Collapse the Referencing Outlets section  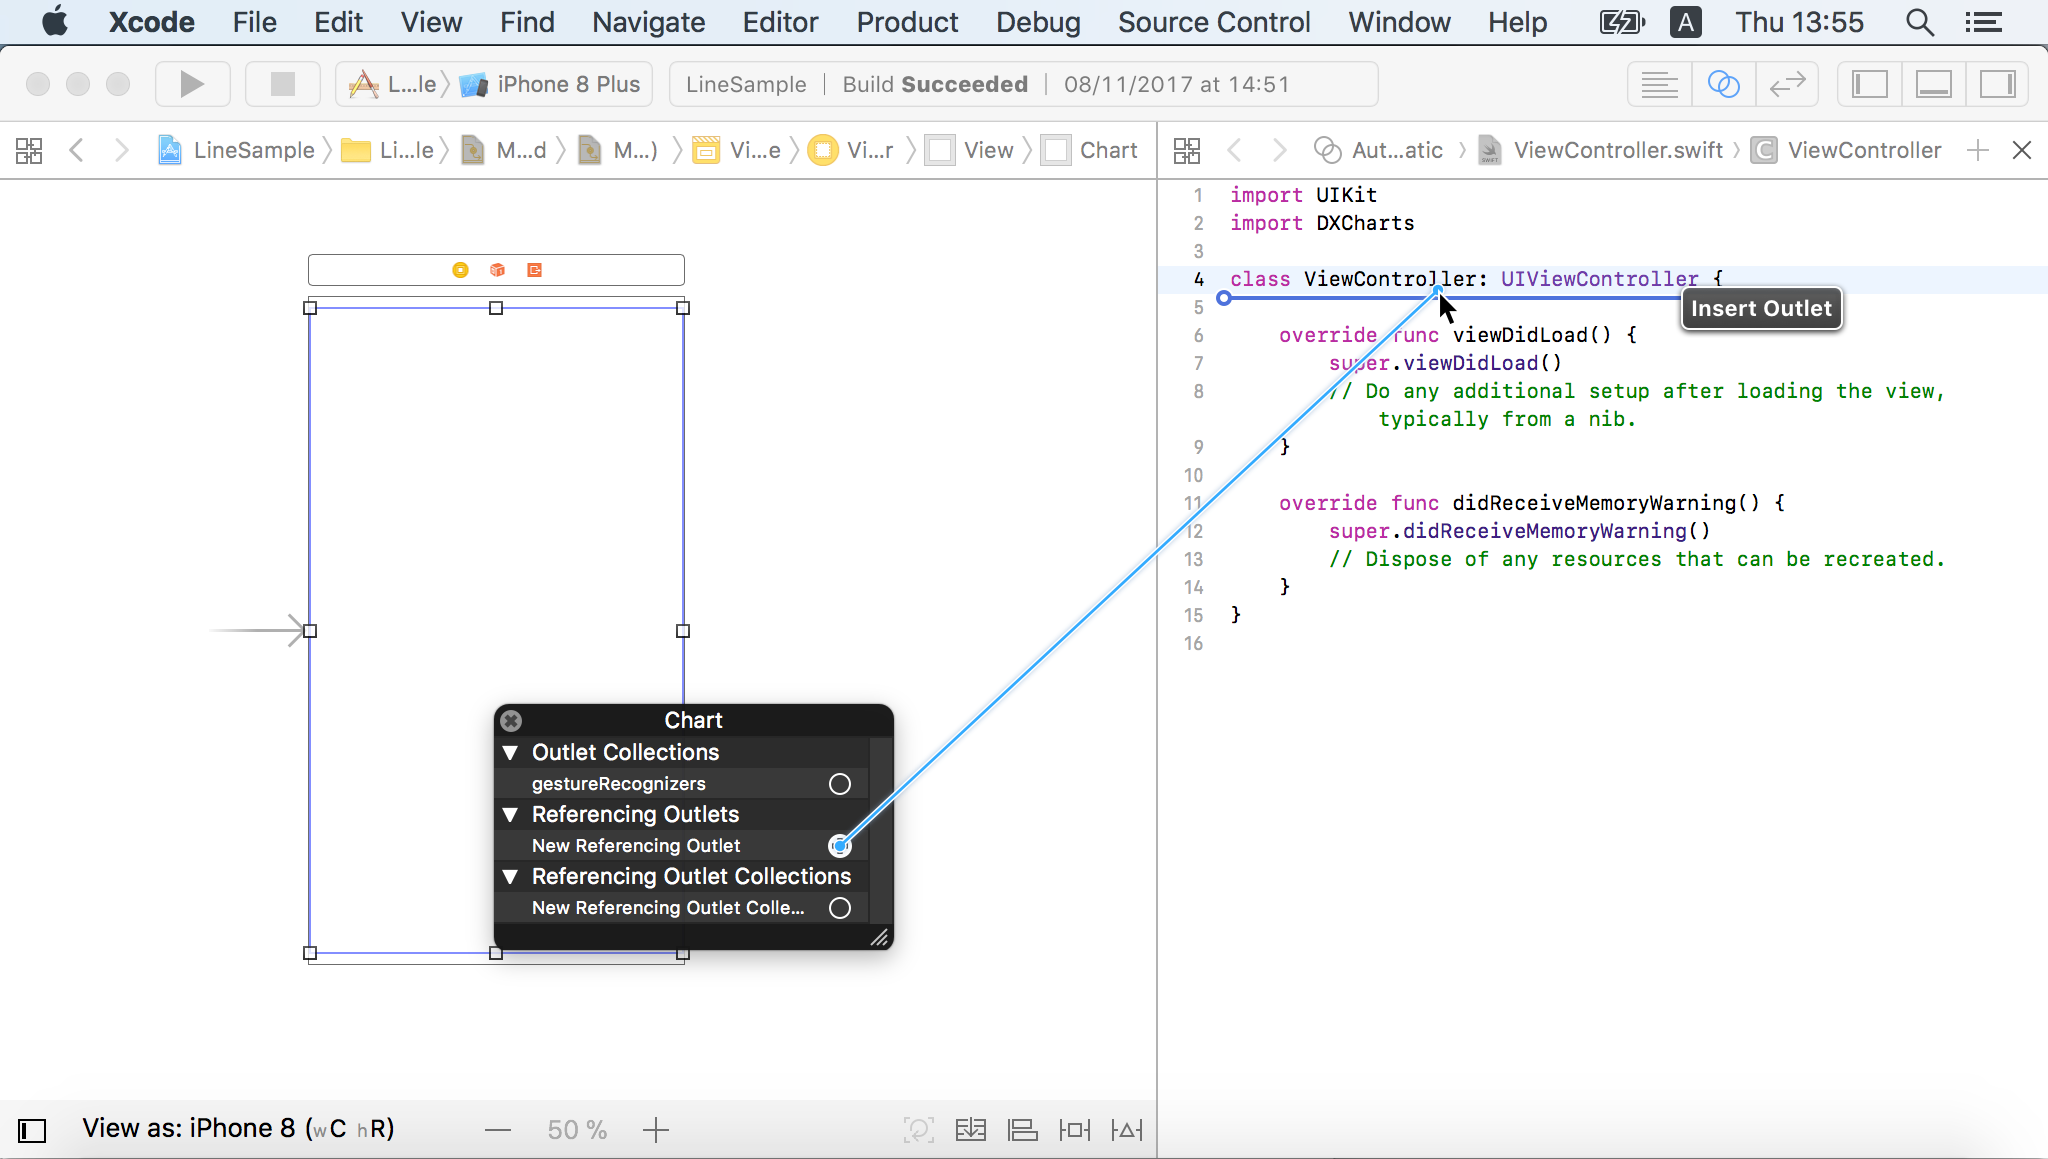(x=510, y=814)
